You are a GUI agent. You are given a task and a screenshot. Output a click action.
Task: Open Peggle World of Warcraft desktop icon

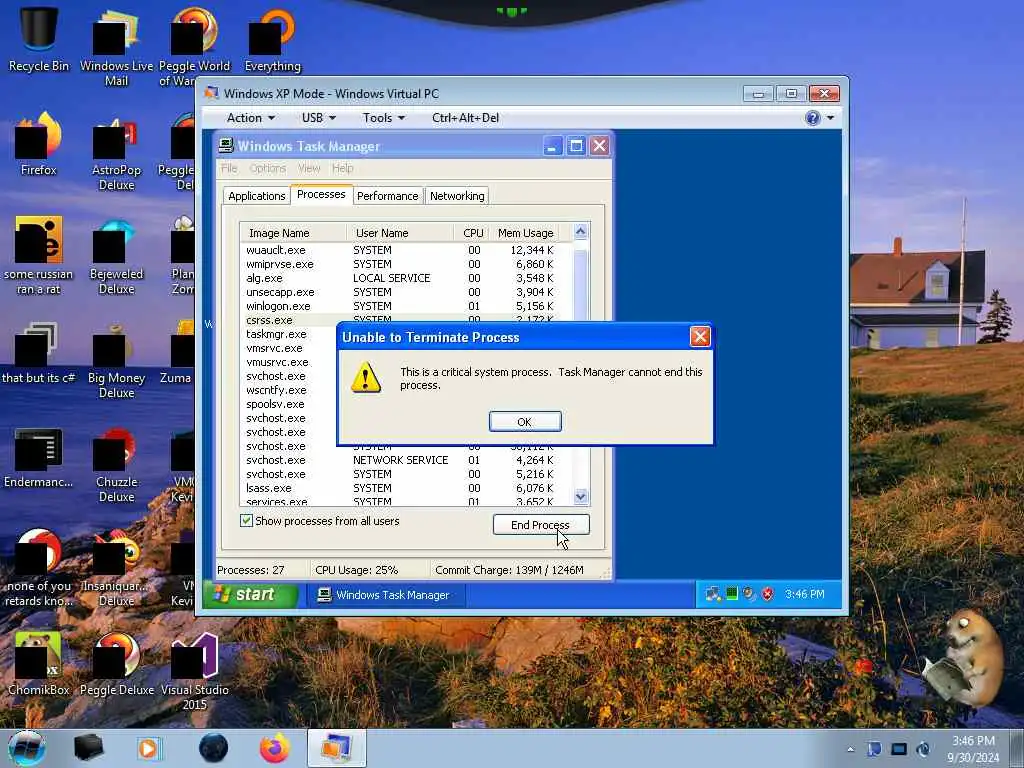(x=194, y=47)
